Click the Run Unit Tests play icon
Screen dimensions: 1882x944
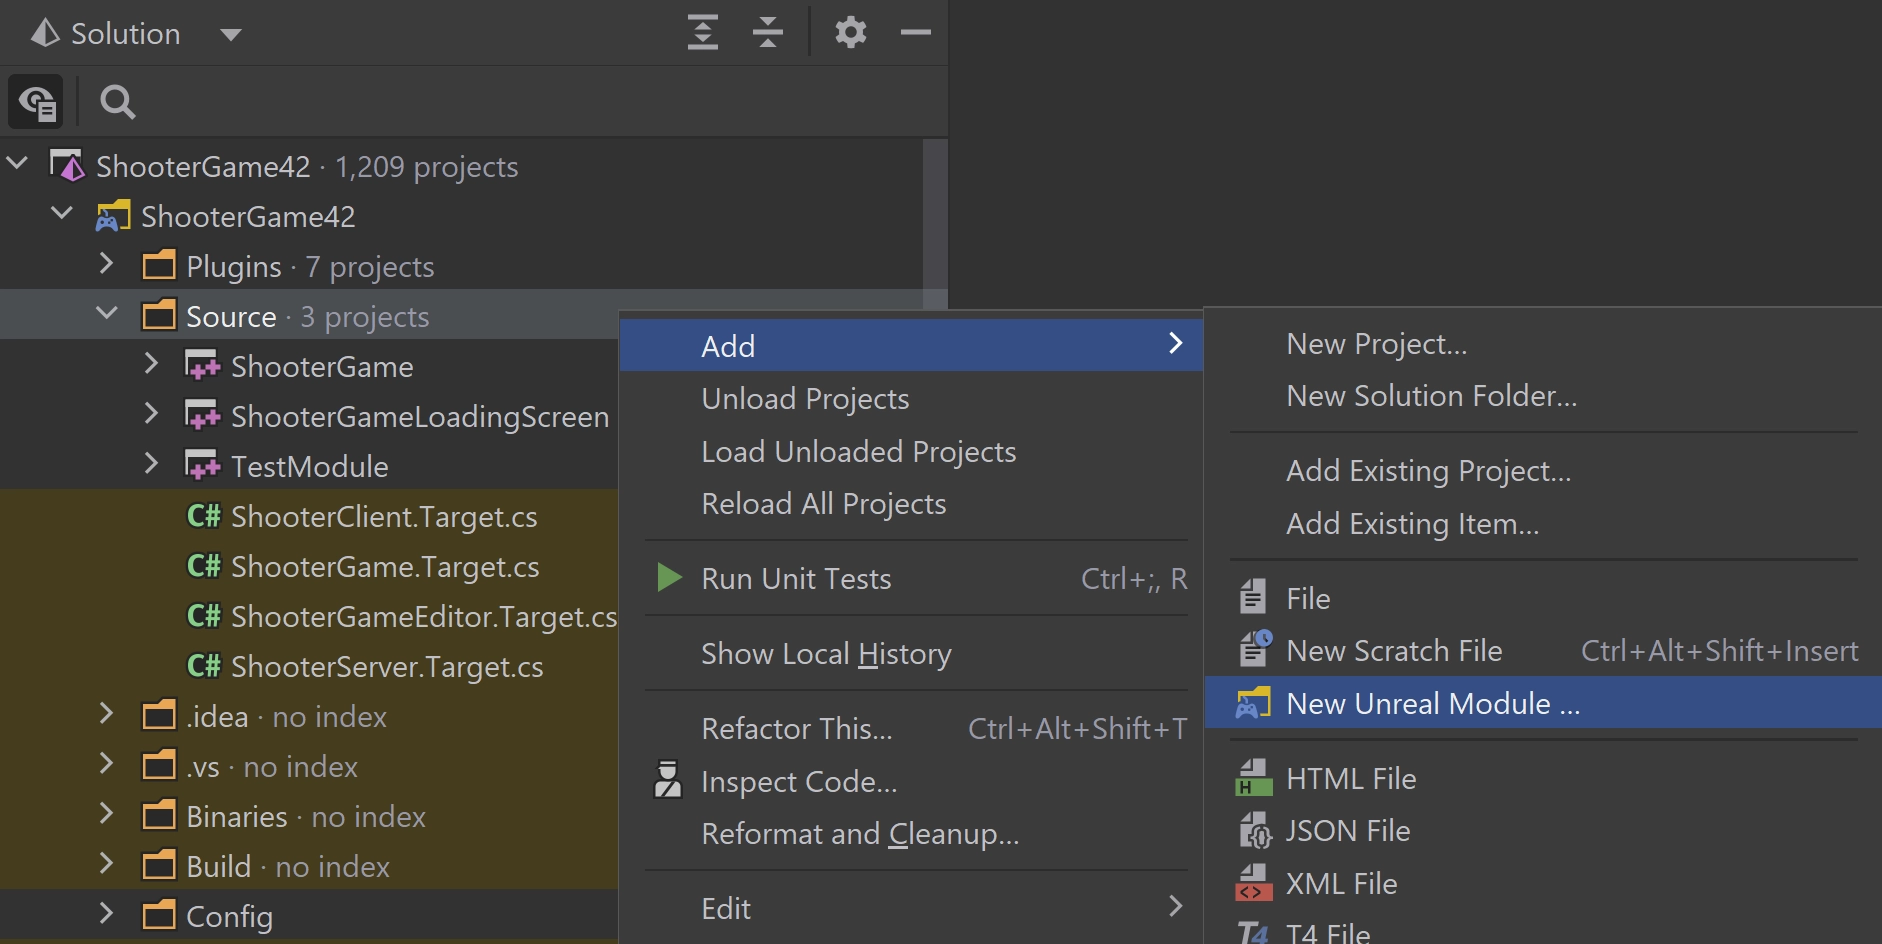669,578
